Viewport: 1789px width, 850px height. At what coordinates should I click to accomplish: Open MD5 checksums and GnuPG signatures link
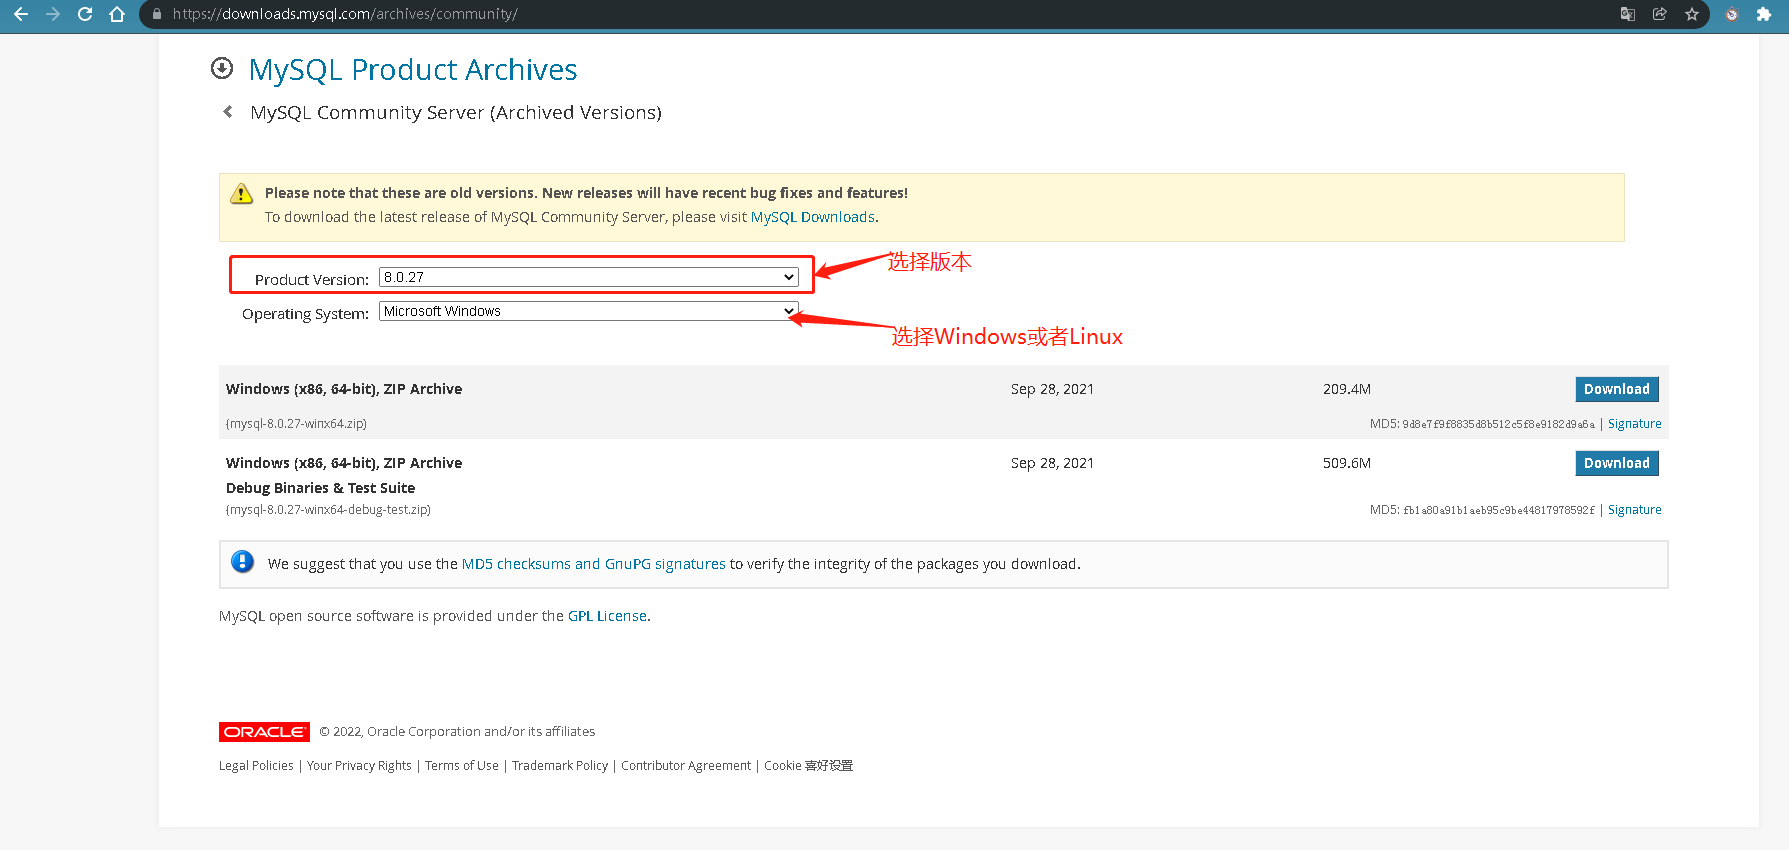click(x=594, y=564)
